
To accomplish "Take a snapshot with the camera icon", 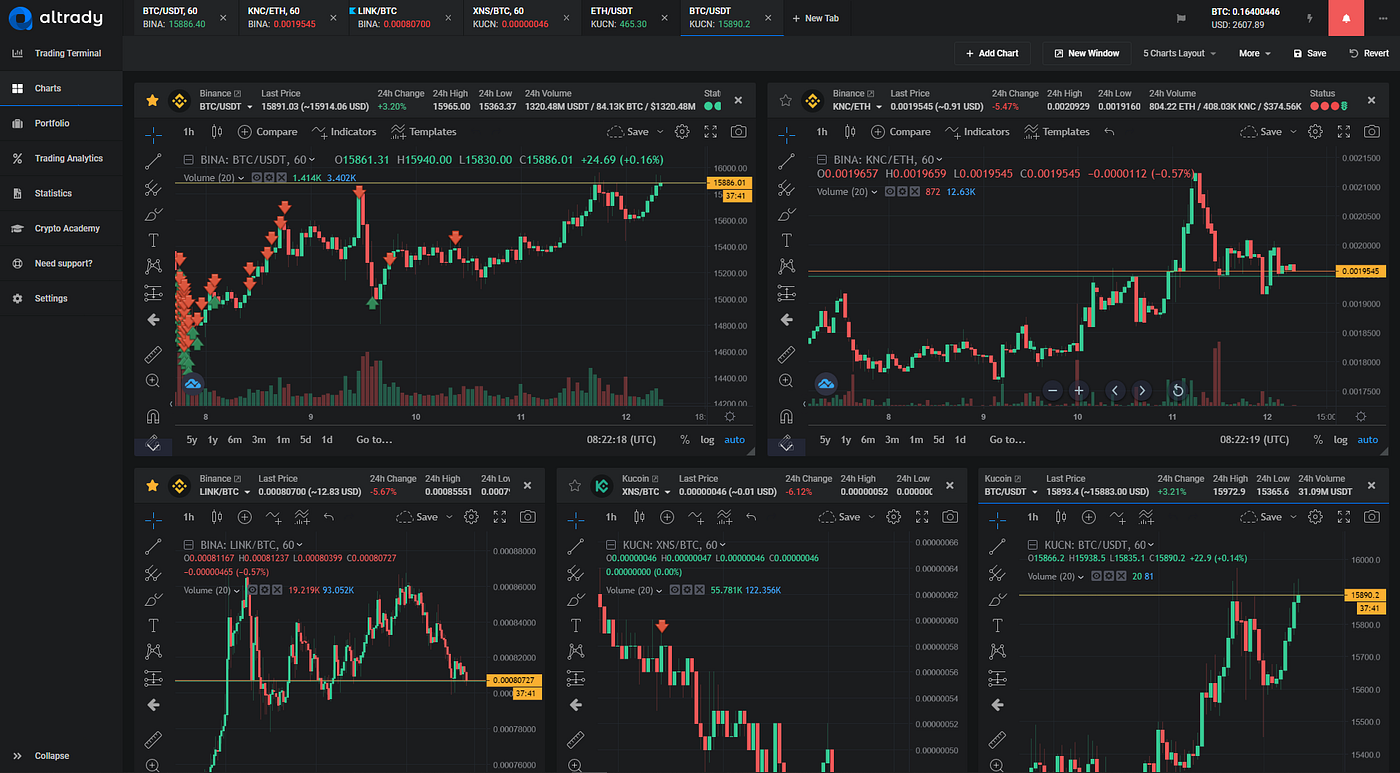I will point(737,130).
